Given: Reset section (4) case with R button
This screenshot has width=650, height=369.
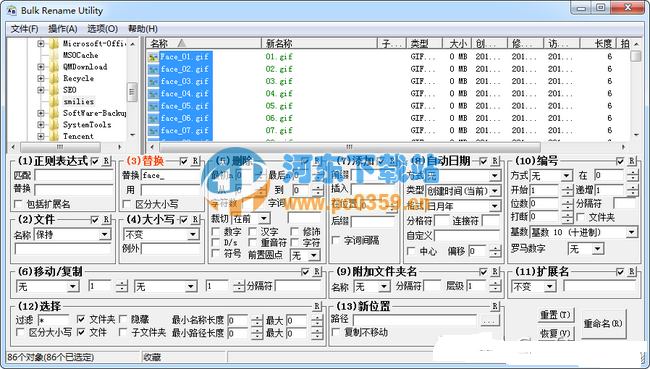Looking at the screenshot, I should (x=196, y=219).
